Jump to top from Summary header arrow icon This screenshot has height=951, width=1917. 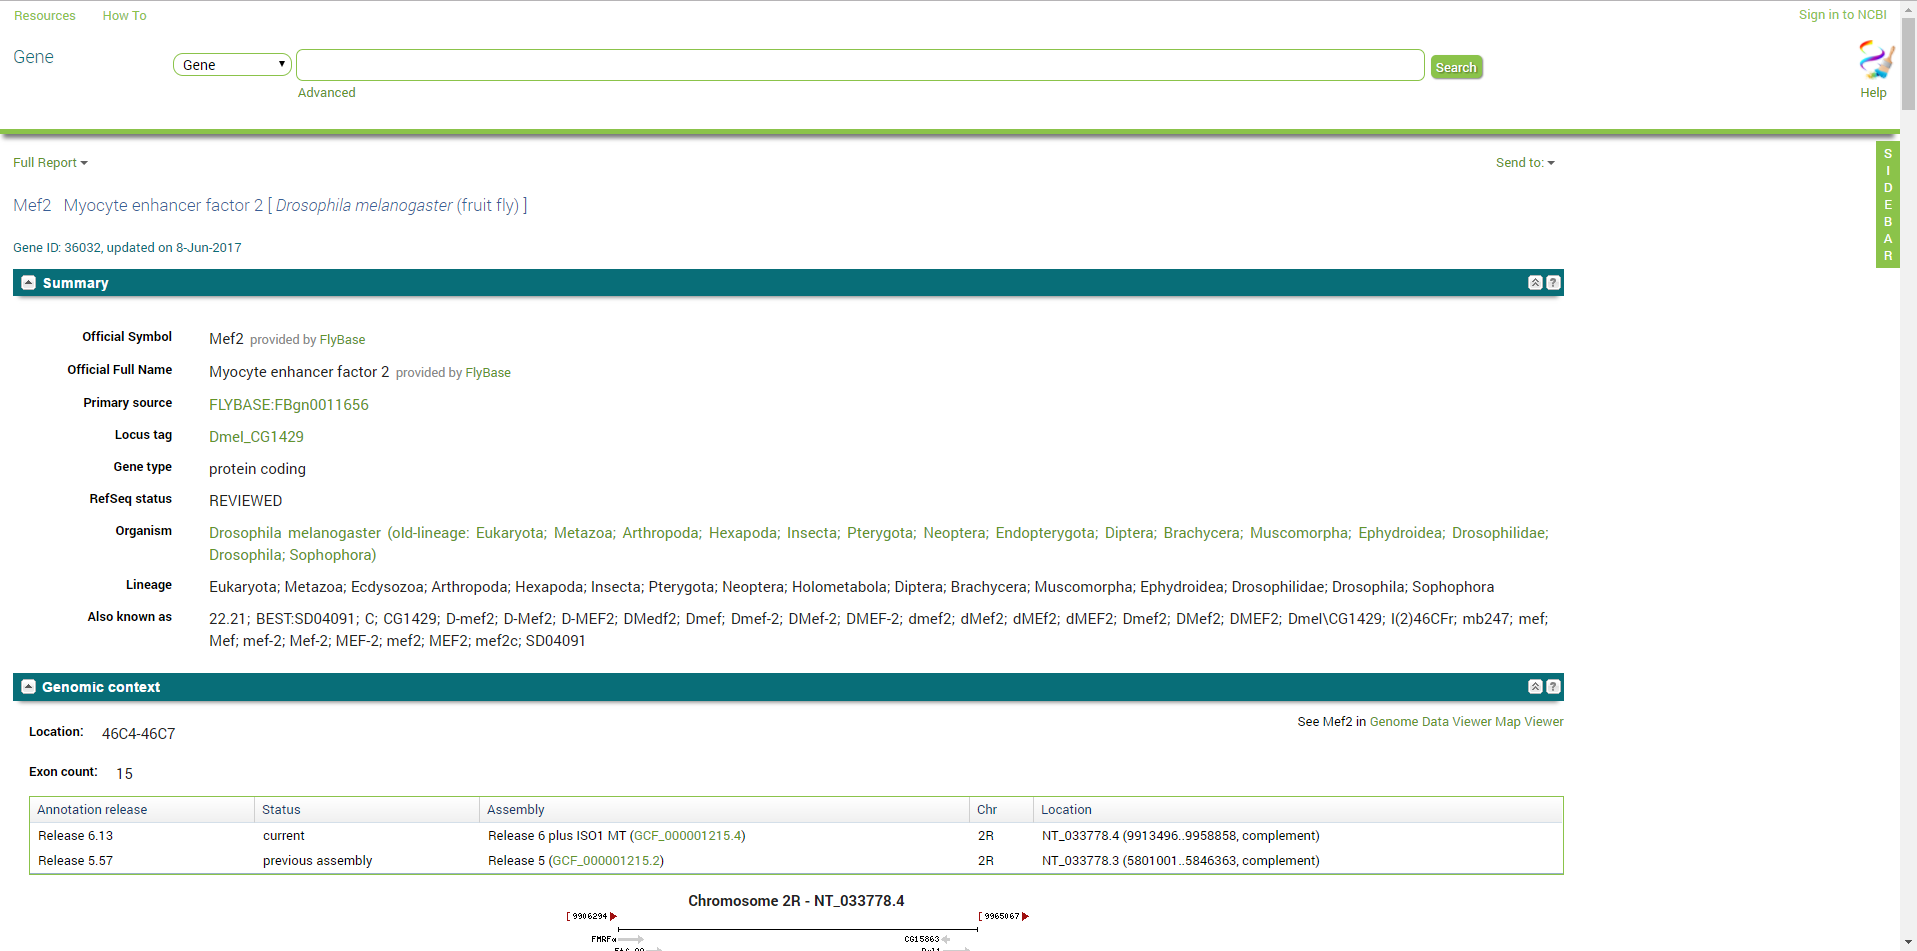point(1535,283)
